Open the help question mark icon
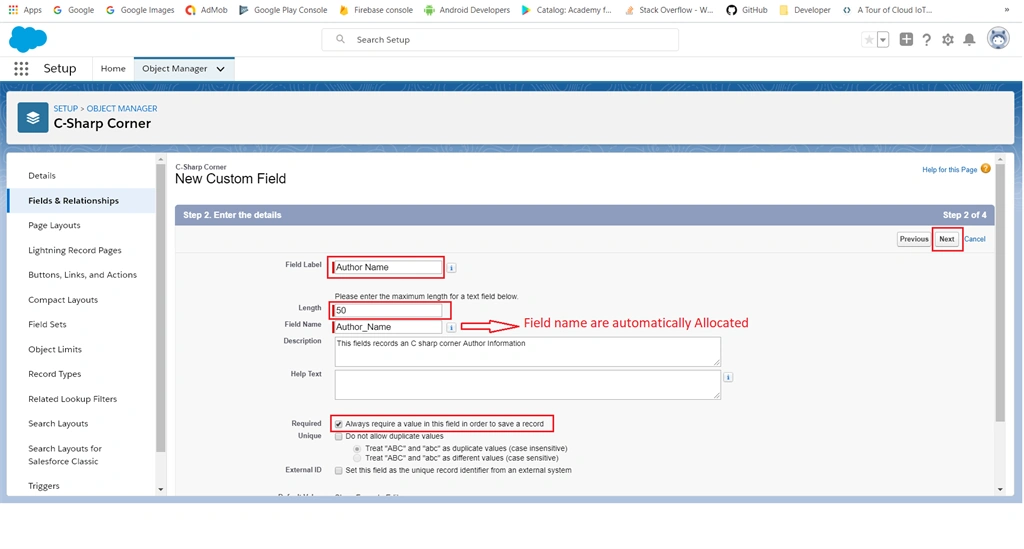 pyautogui.click(x=926, y=40)
